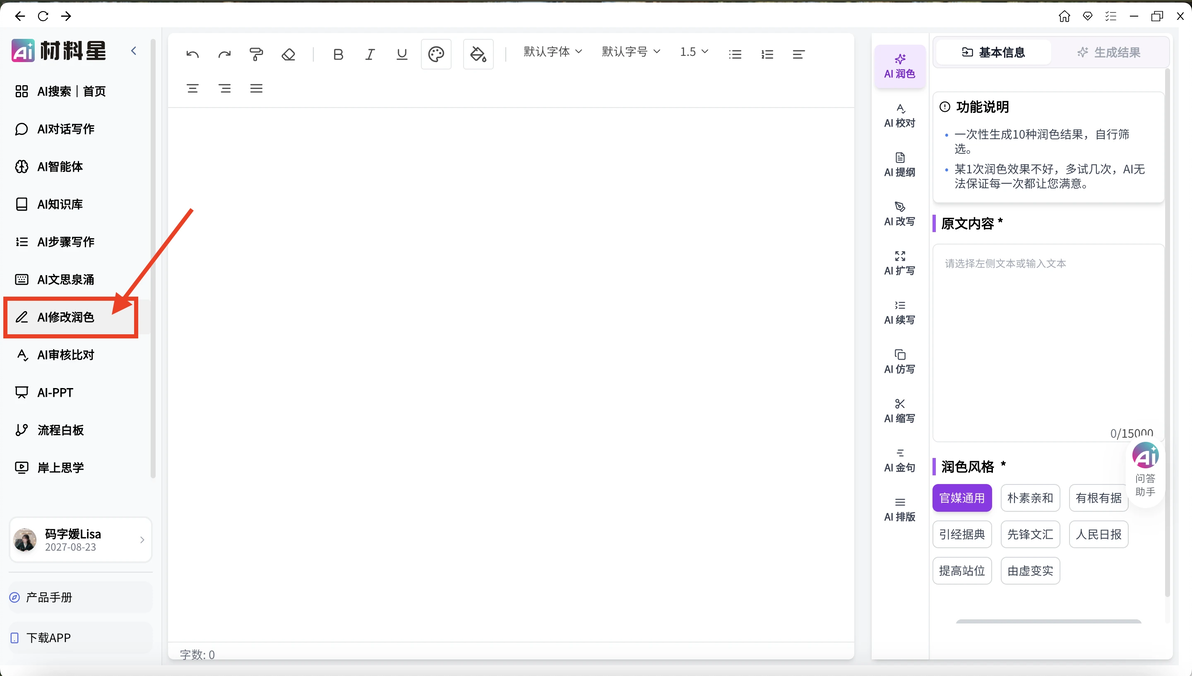This screenshot has width=1192, height=676.
Task: Expand the 1.5 line spacing dropdown
Action: [694, 52]
